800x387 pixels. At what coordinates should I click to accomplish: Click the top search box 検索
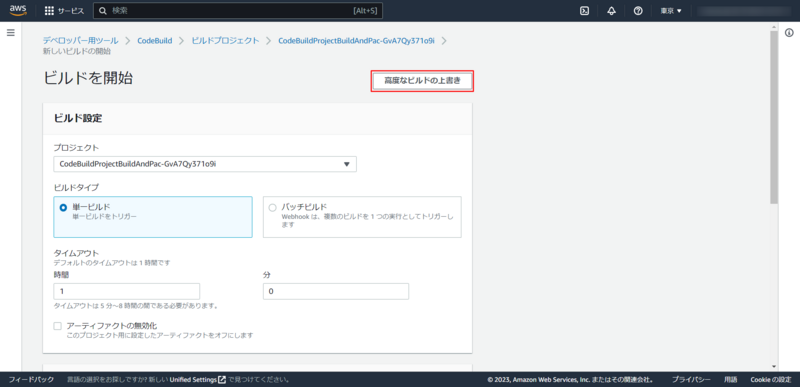238,11
